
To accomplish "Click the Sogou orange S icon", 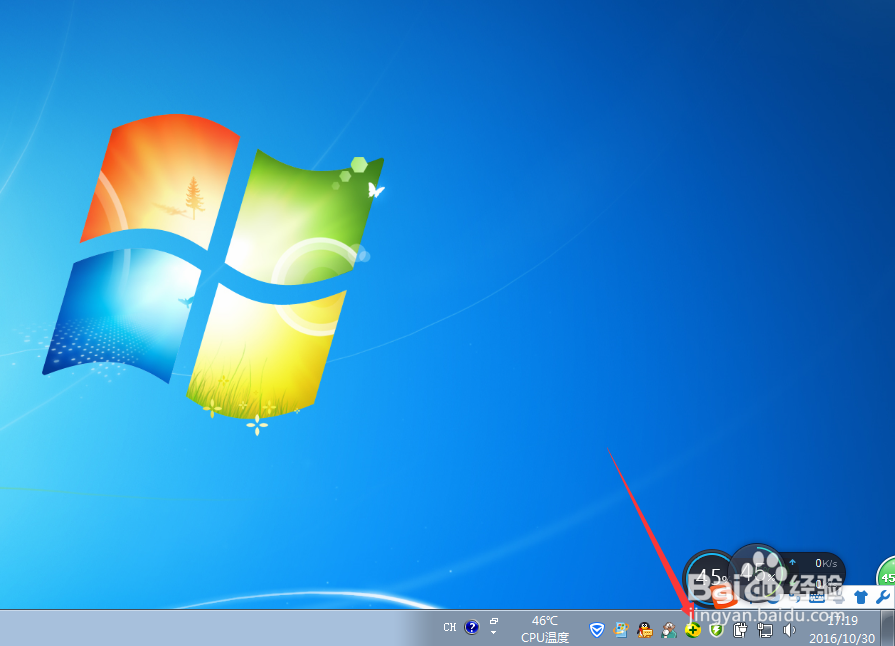I will pyautogui.click(x=724, y=597).
